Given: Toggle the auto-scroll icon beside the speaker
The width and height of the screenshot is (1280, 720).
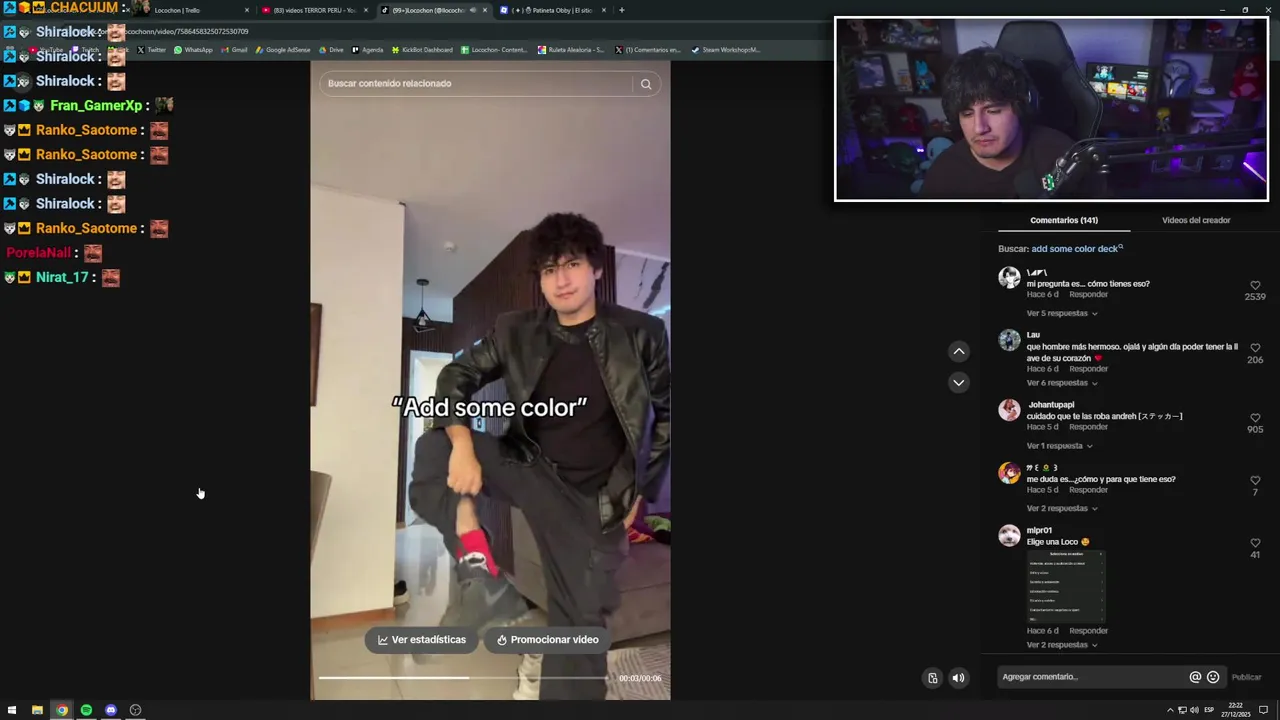Looking at the screenshot, I should click(932, 678).
